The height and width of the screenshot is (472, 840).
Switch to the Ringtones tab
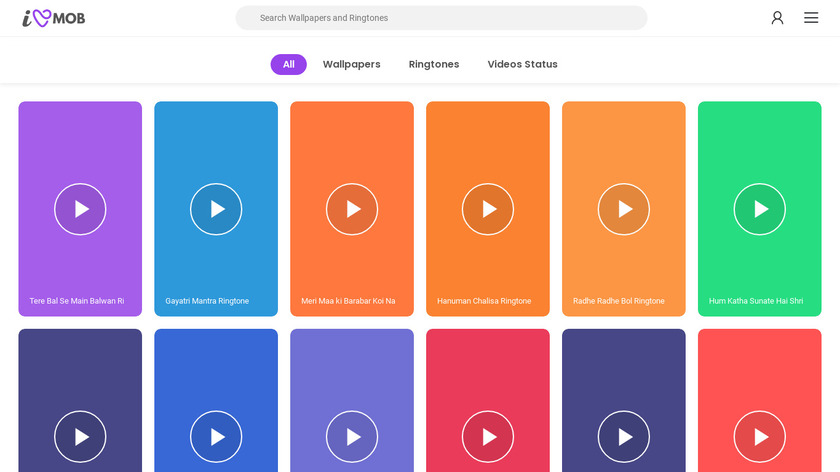pos(434,64)
